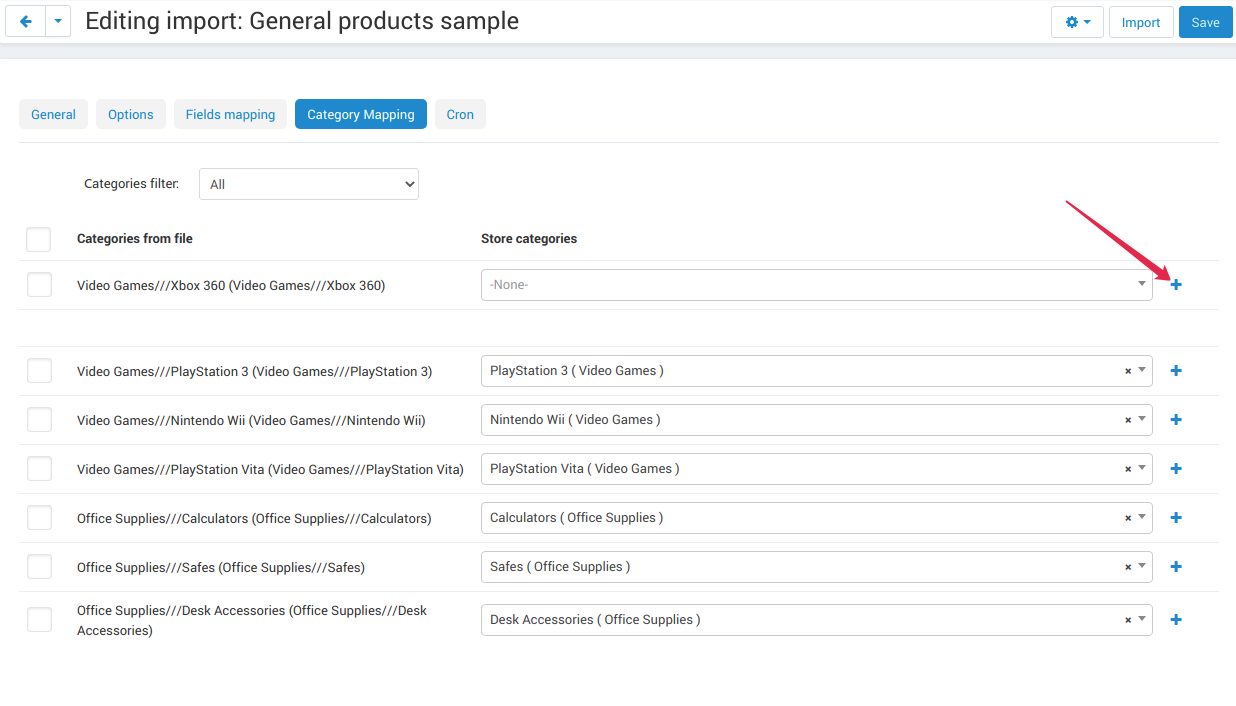Click the 'Categories filter:' label
The image size is (1236, 706).
132,184
